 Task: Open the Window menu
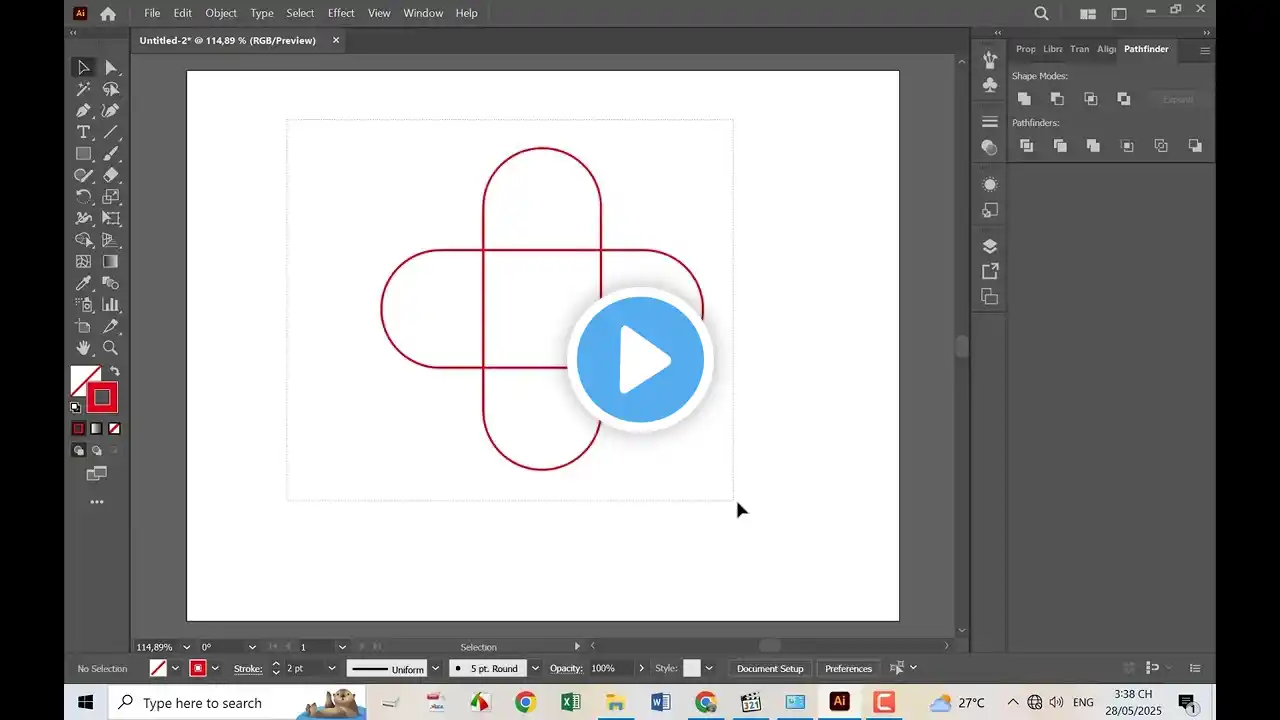[422, 13]
